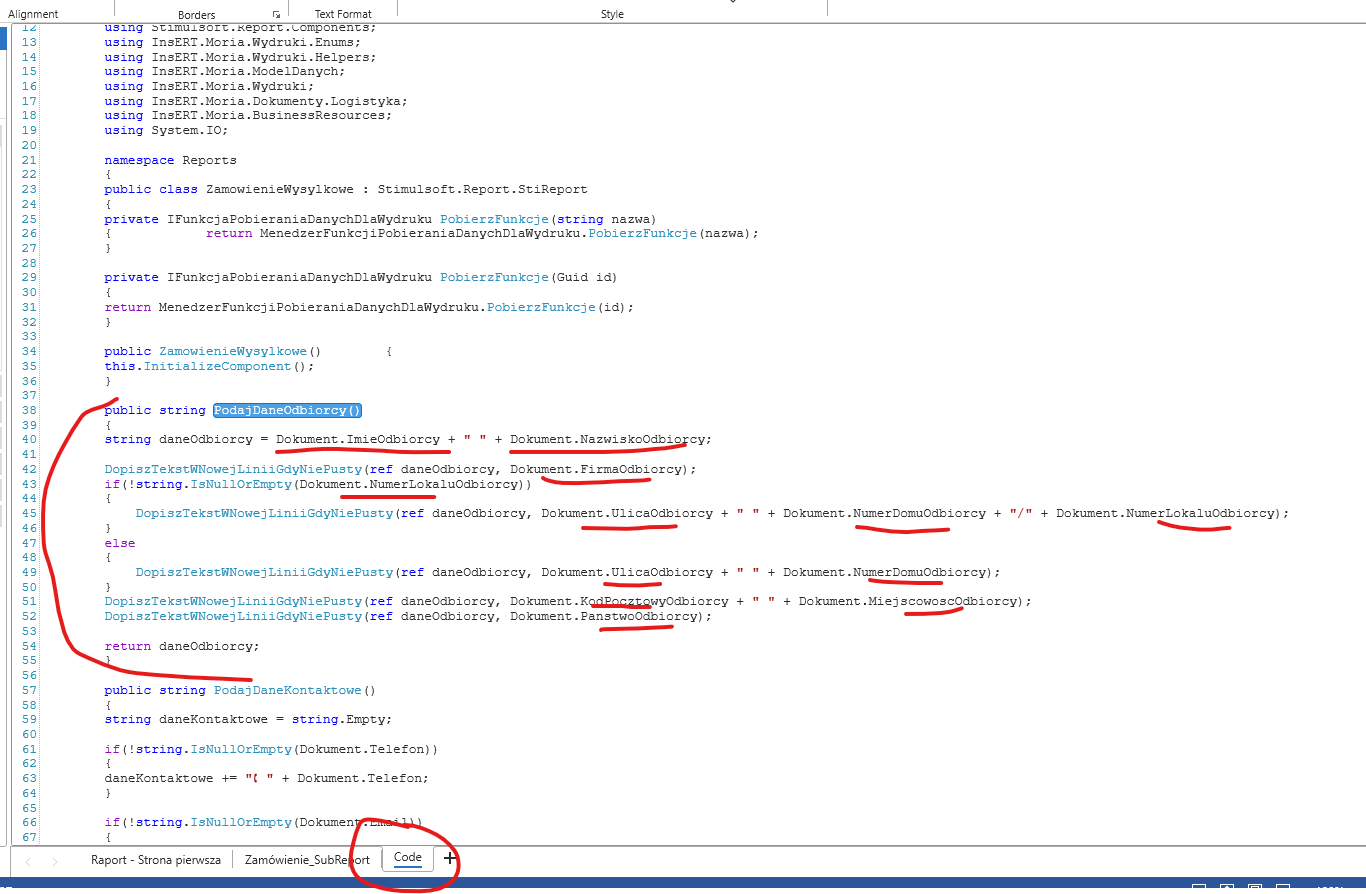
Task: Click the 'else' keyword on line 47
Action: click(x=119, y=543)
